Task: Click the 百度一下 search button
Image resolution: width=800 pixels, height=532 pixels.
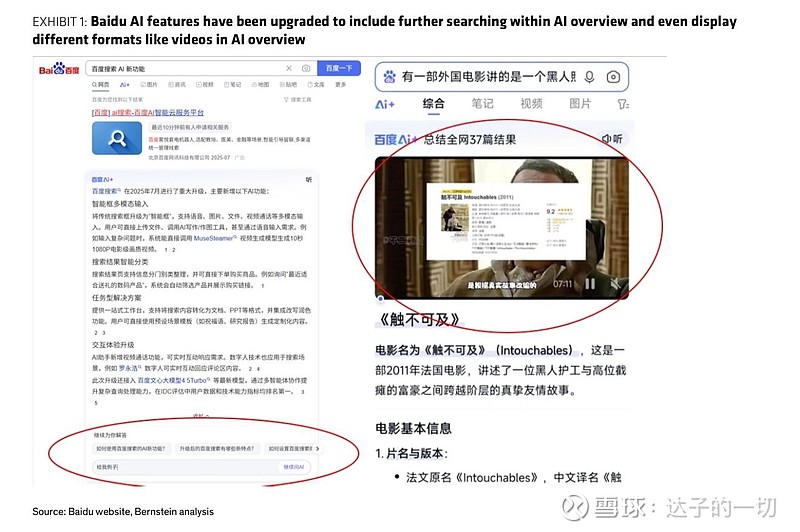Action: click(339, 68)
